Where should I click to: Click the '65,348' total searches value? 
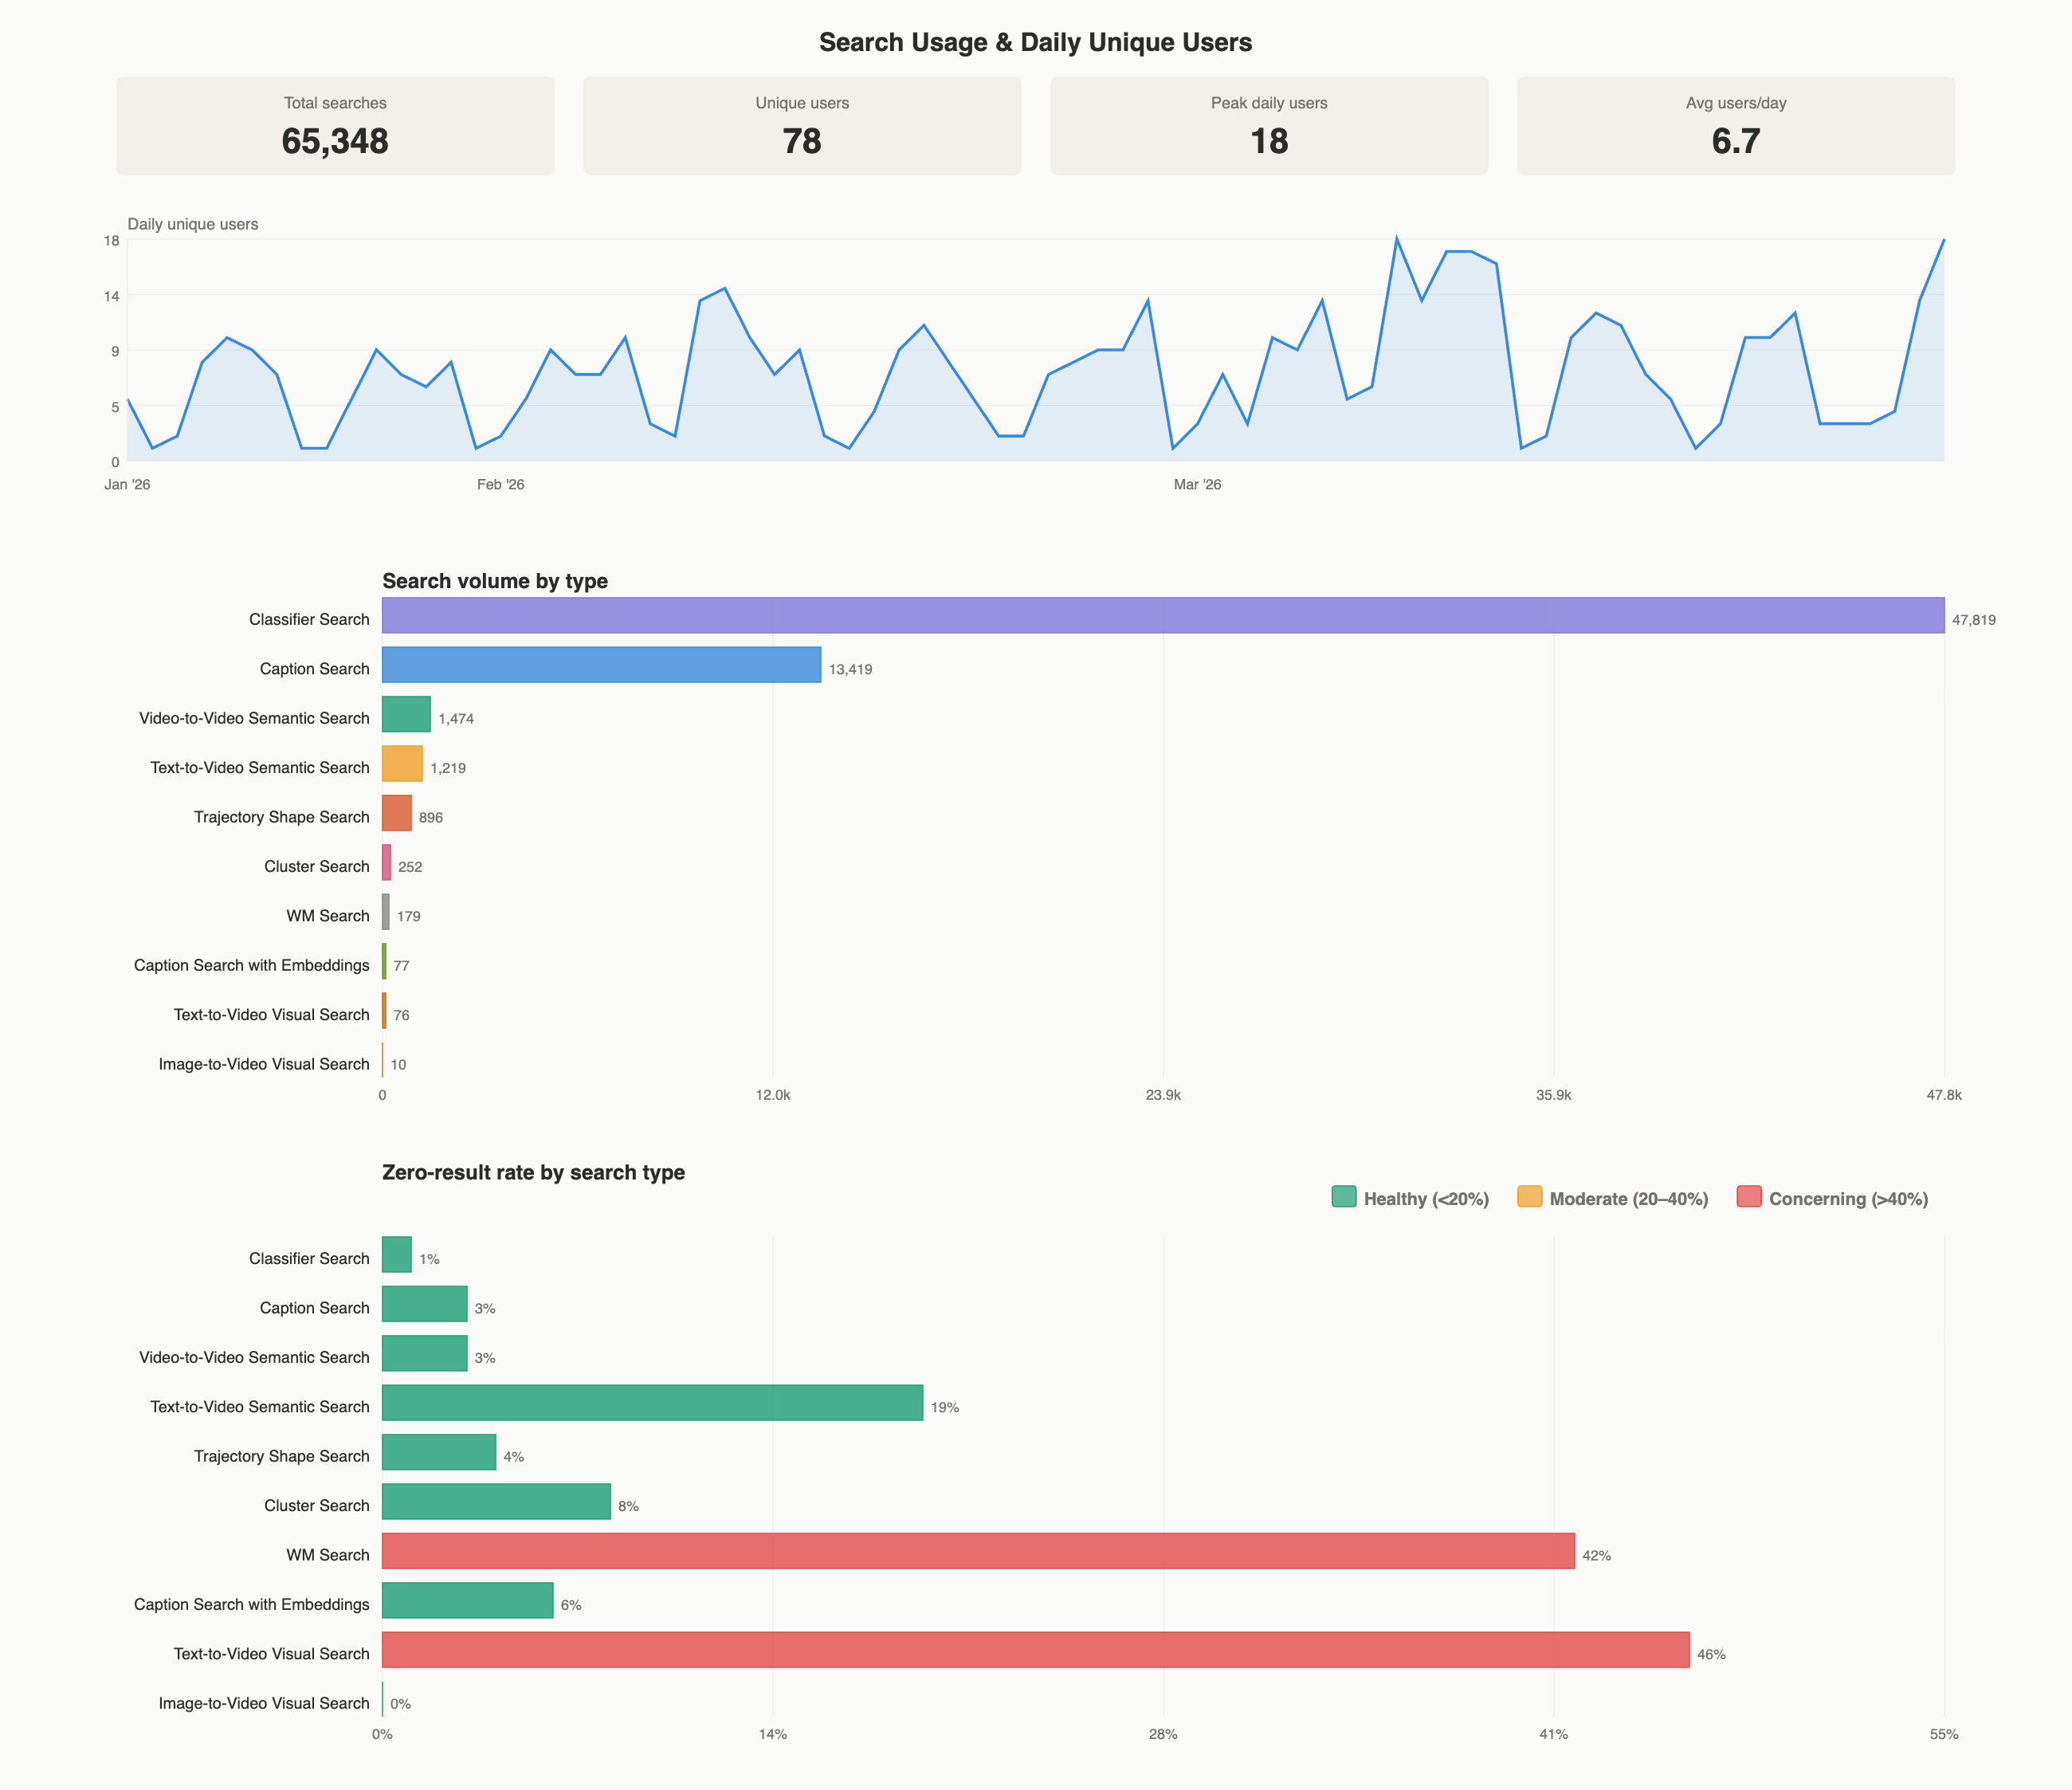coord(335,141)
